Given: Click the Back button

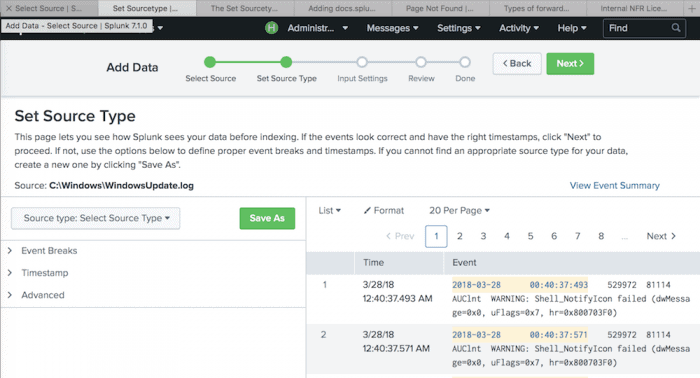Looking at the screenshot, I should point(517,64).
